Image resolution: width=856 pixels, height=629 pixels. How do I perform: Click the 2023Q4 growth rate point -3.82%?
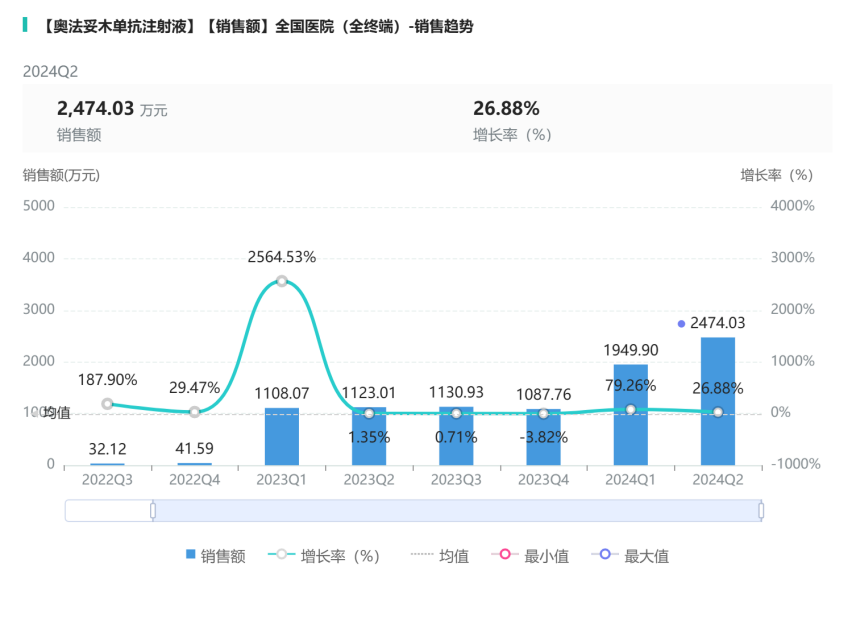[x=543, y=414]
